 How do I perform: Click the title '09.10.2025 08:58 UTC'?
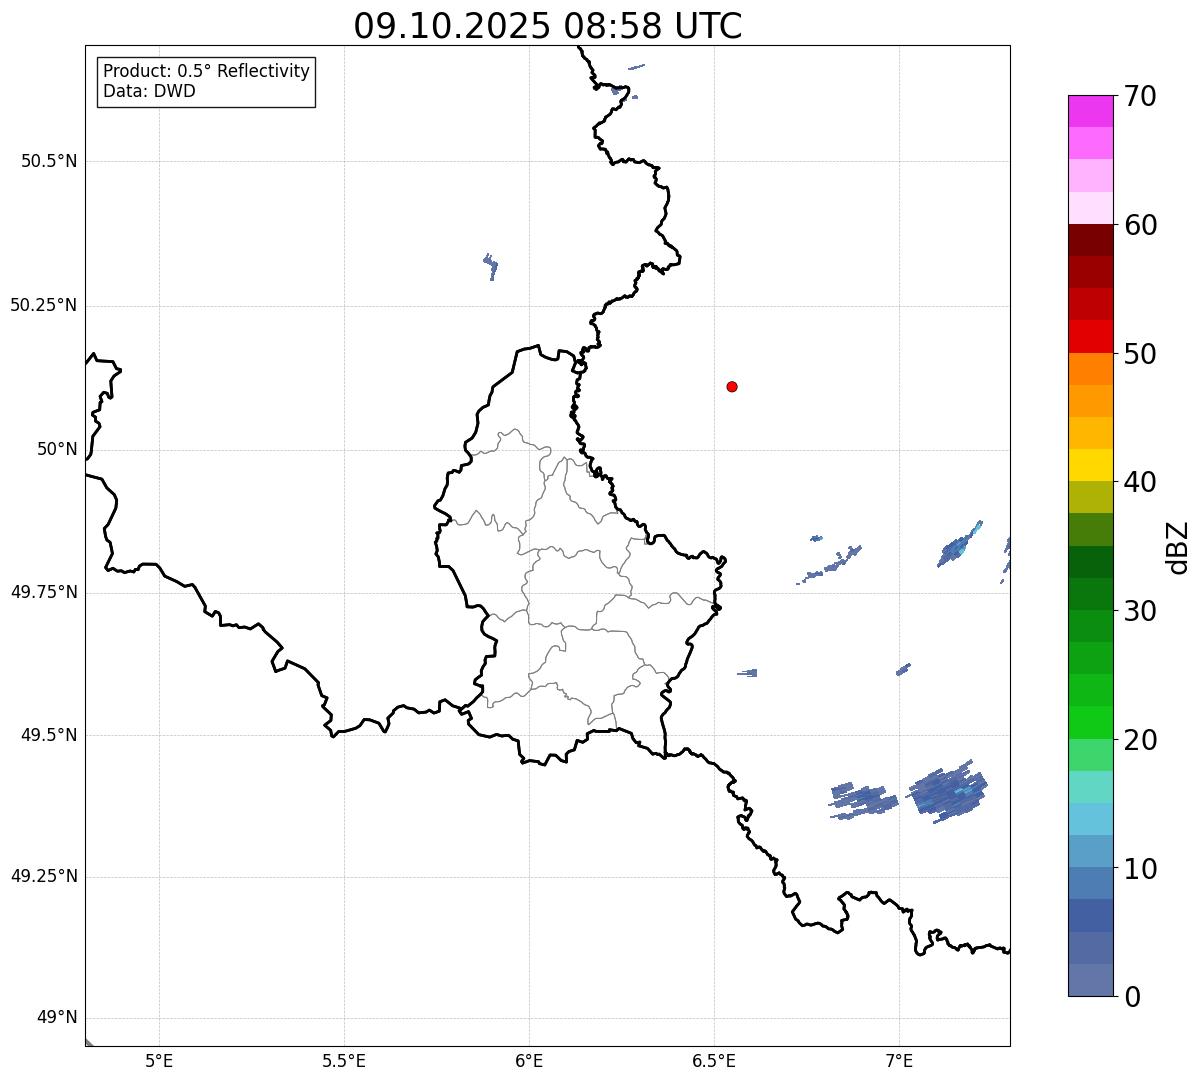(548, 26)
